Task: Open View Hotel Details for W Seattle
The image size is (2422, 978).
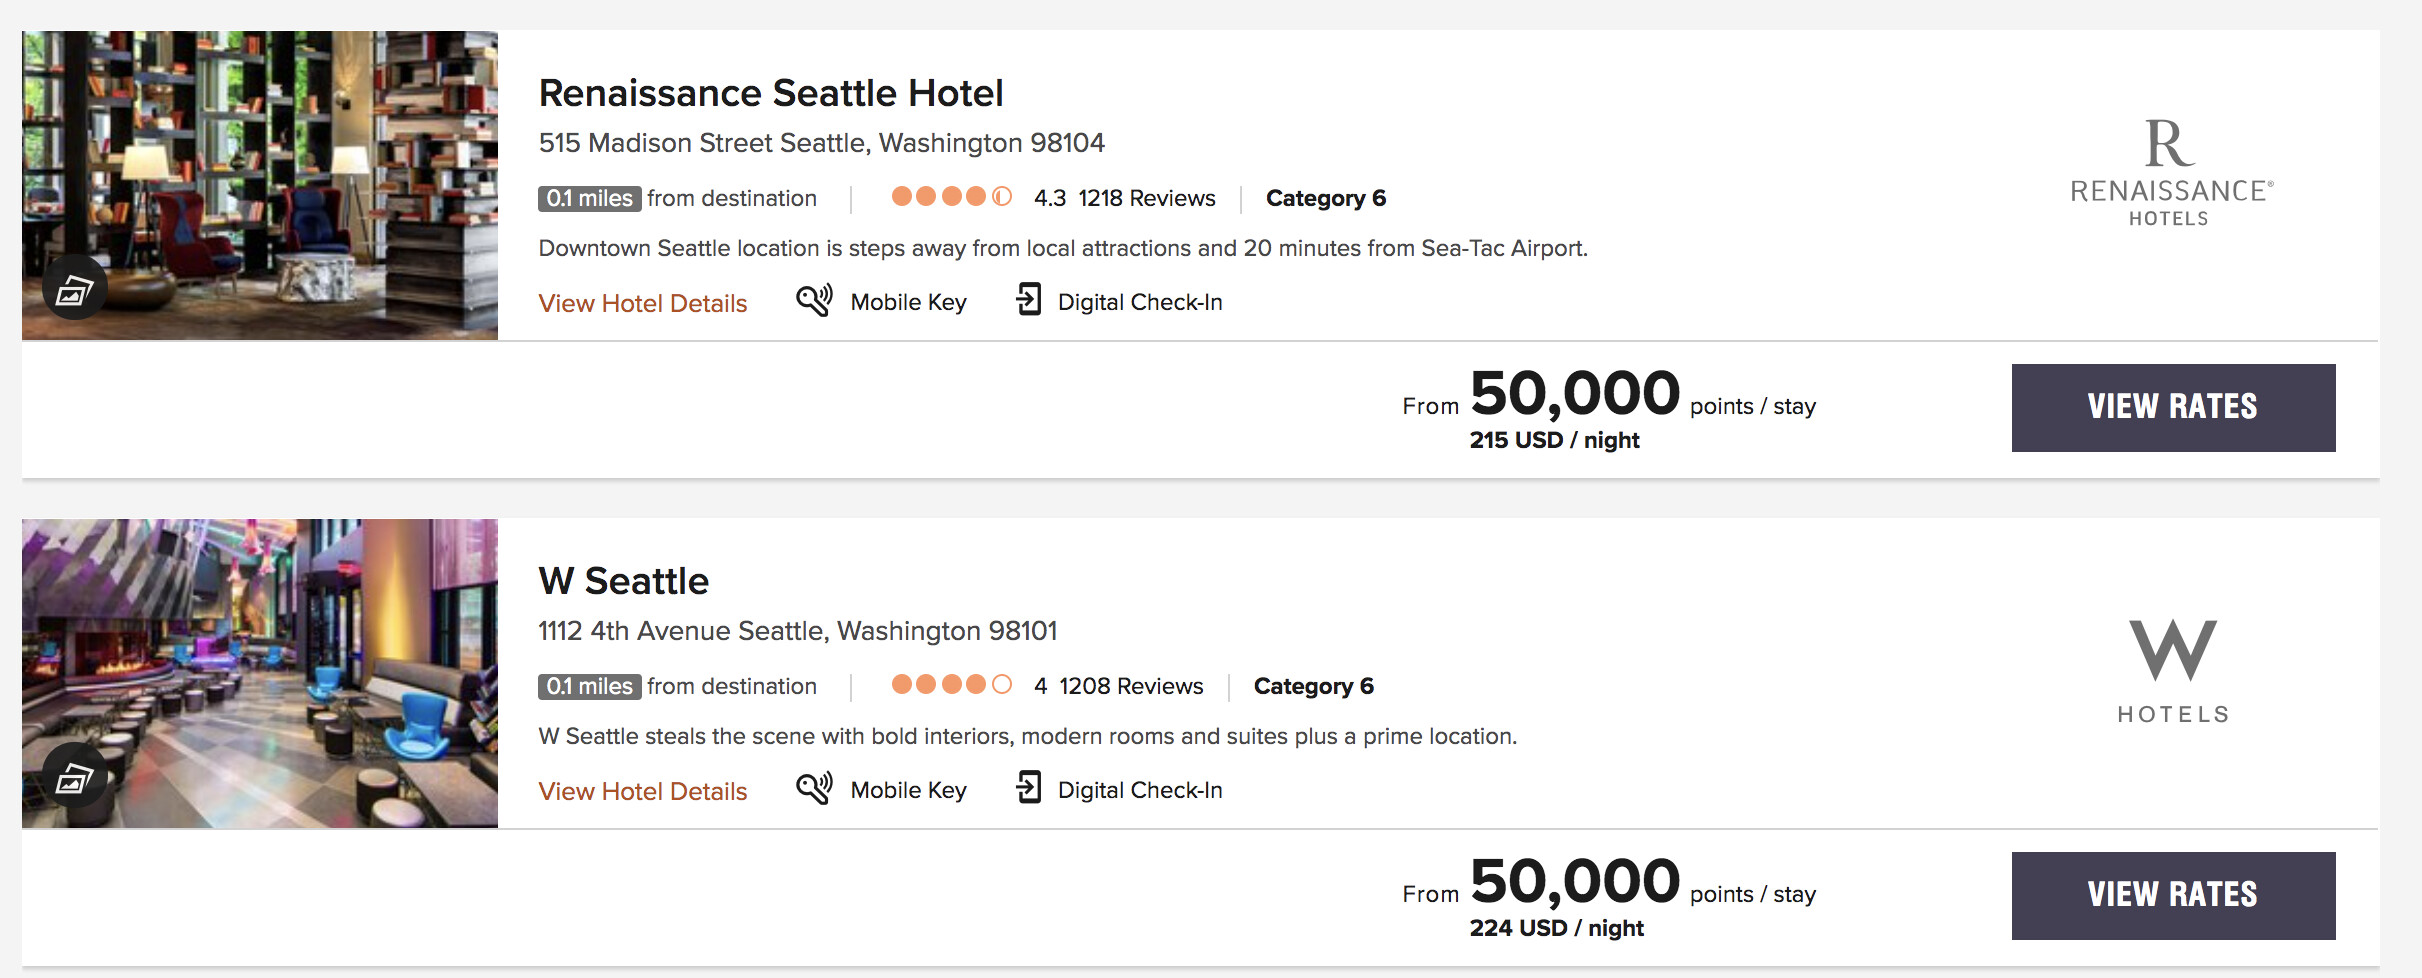Action: tap(643, 791)
